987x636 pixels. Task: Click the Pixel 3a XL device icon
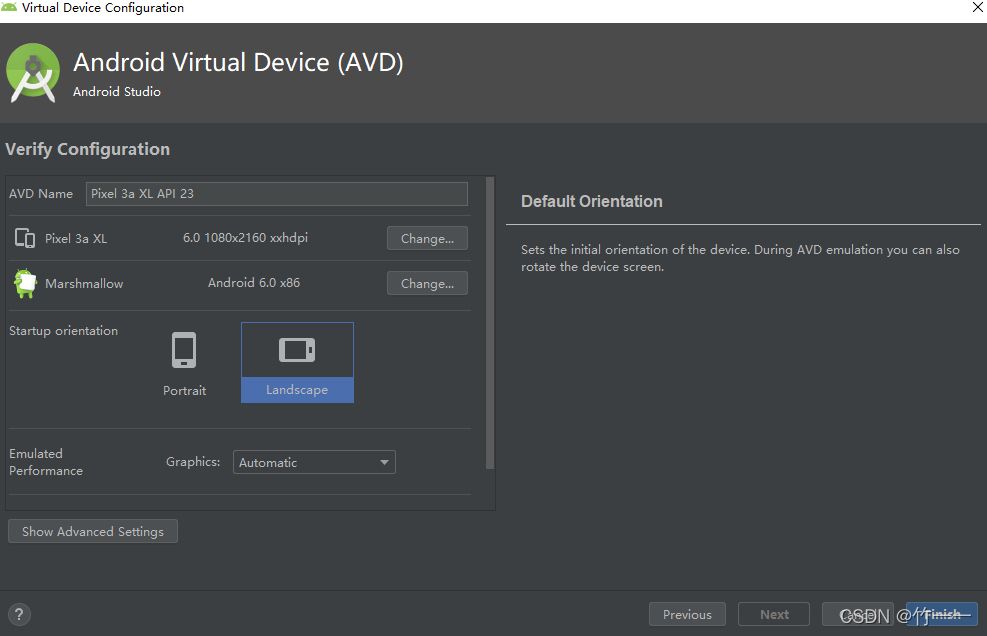(25, 238)
